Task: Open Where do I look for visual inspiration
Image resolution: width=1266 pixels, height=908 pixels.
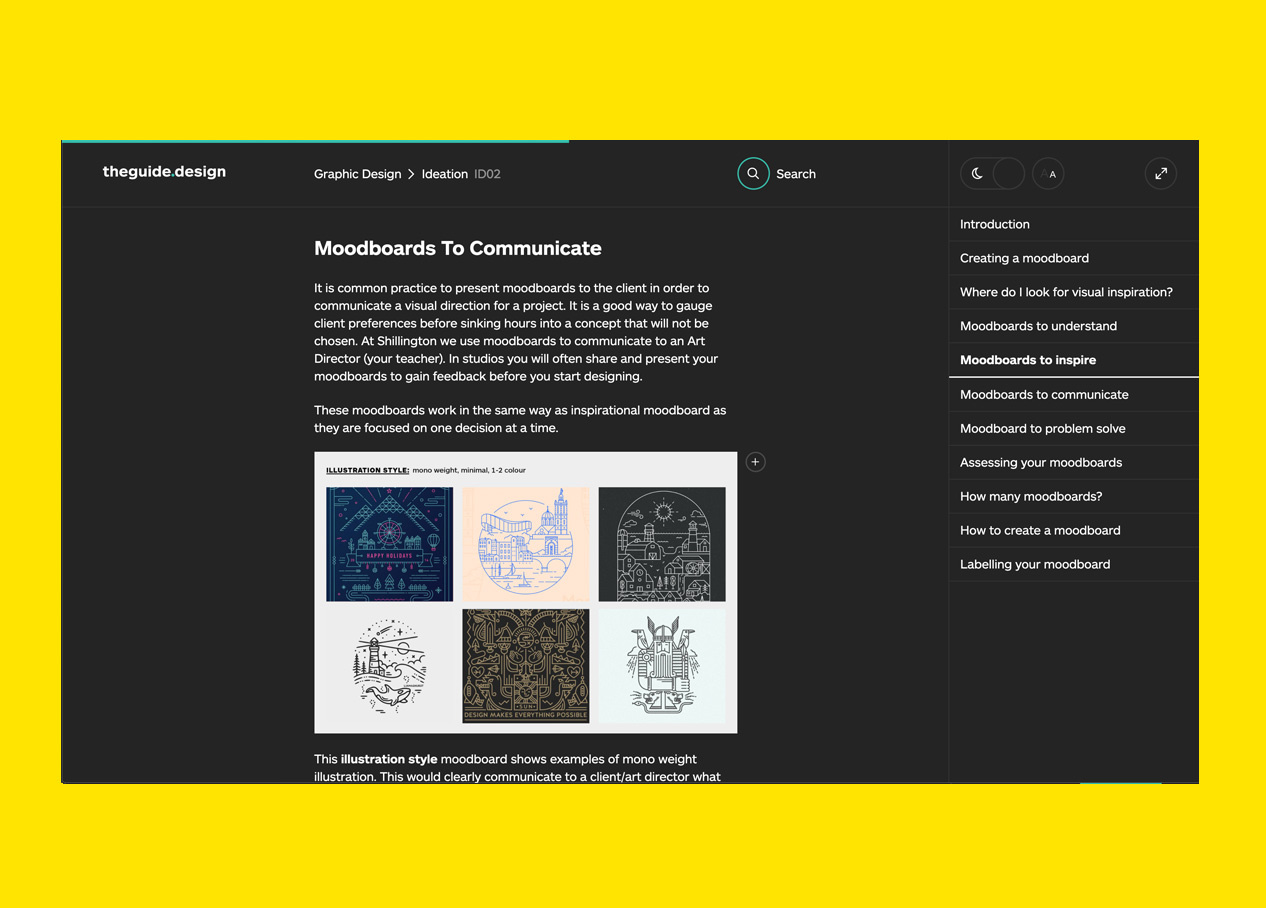Action: pyautogui.click(x=1066, y=292)
